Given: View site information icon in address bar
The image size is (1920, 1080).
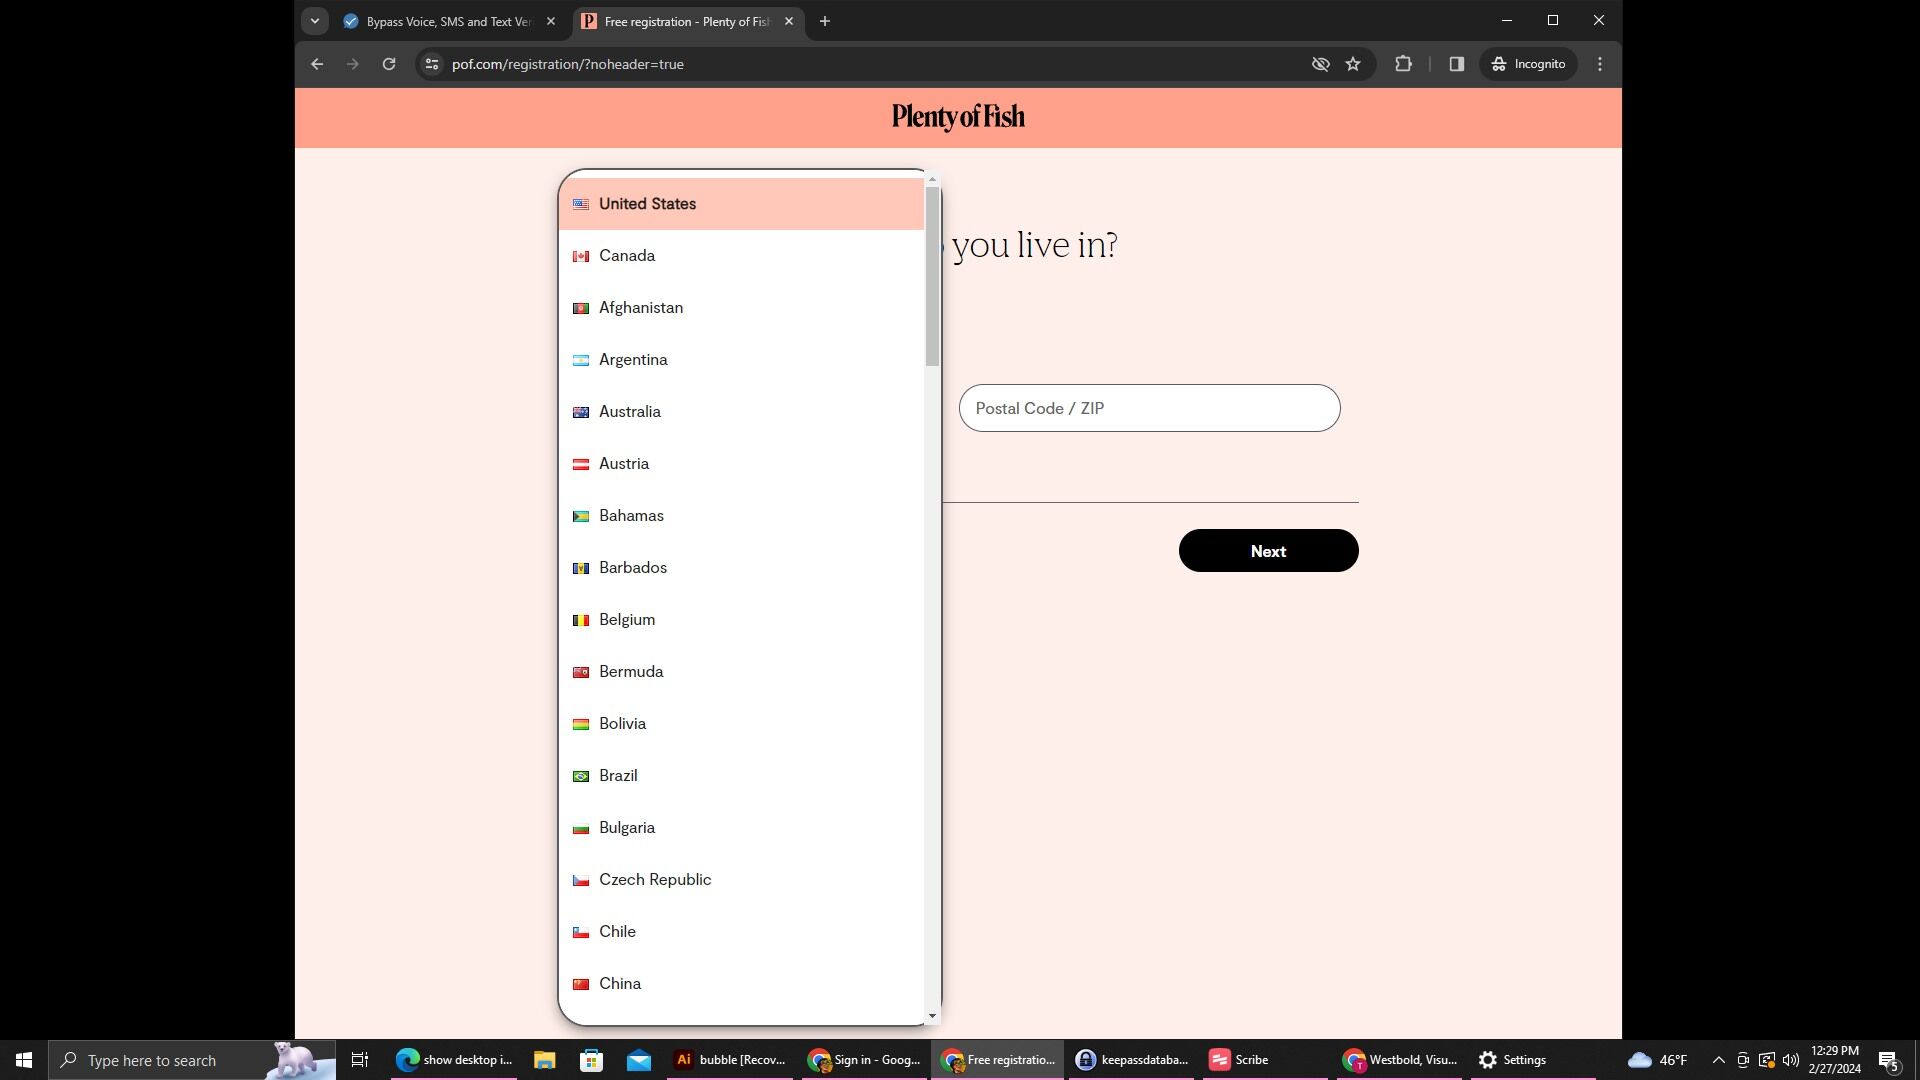Looking at the screenshot, I should [432, 64].
